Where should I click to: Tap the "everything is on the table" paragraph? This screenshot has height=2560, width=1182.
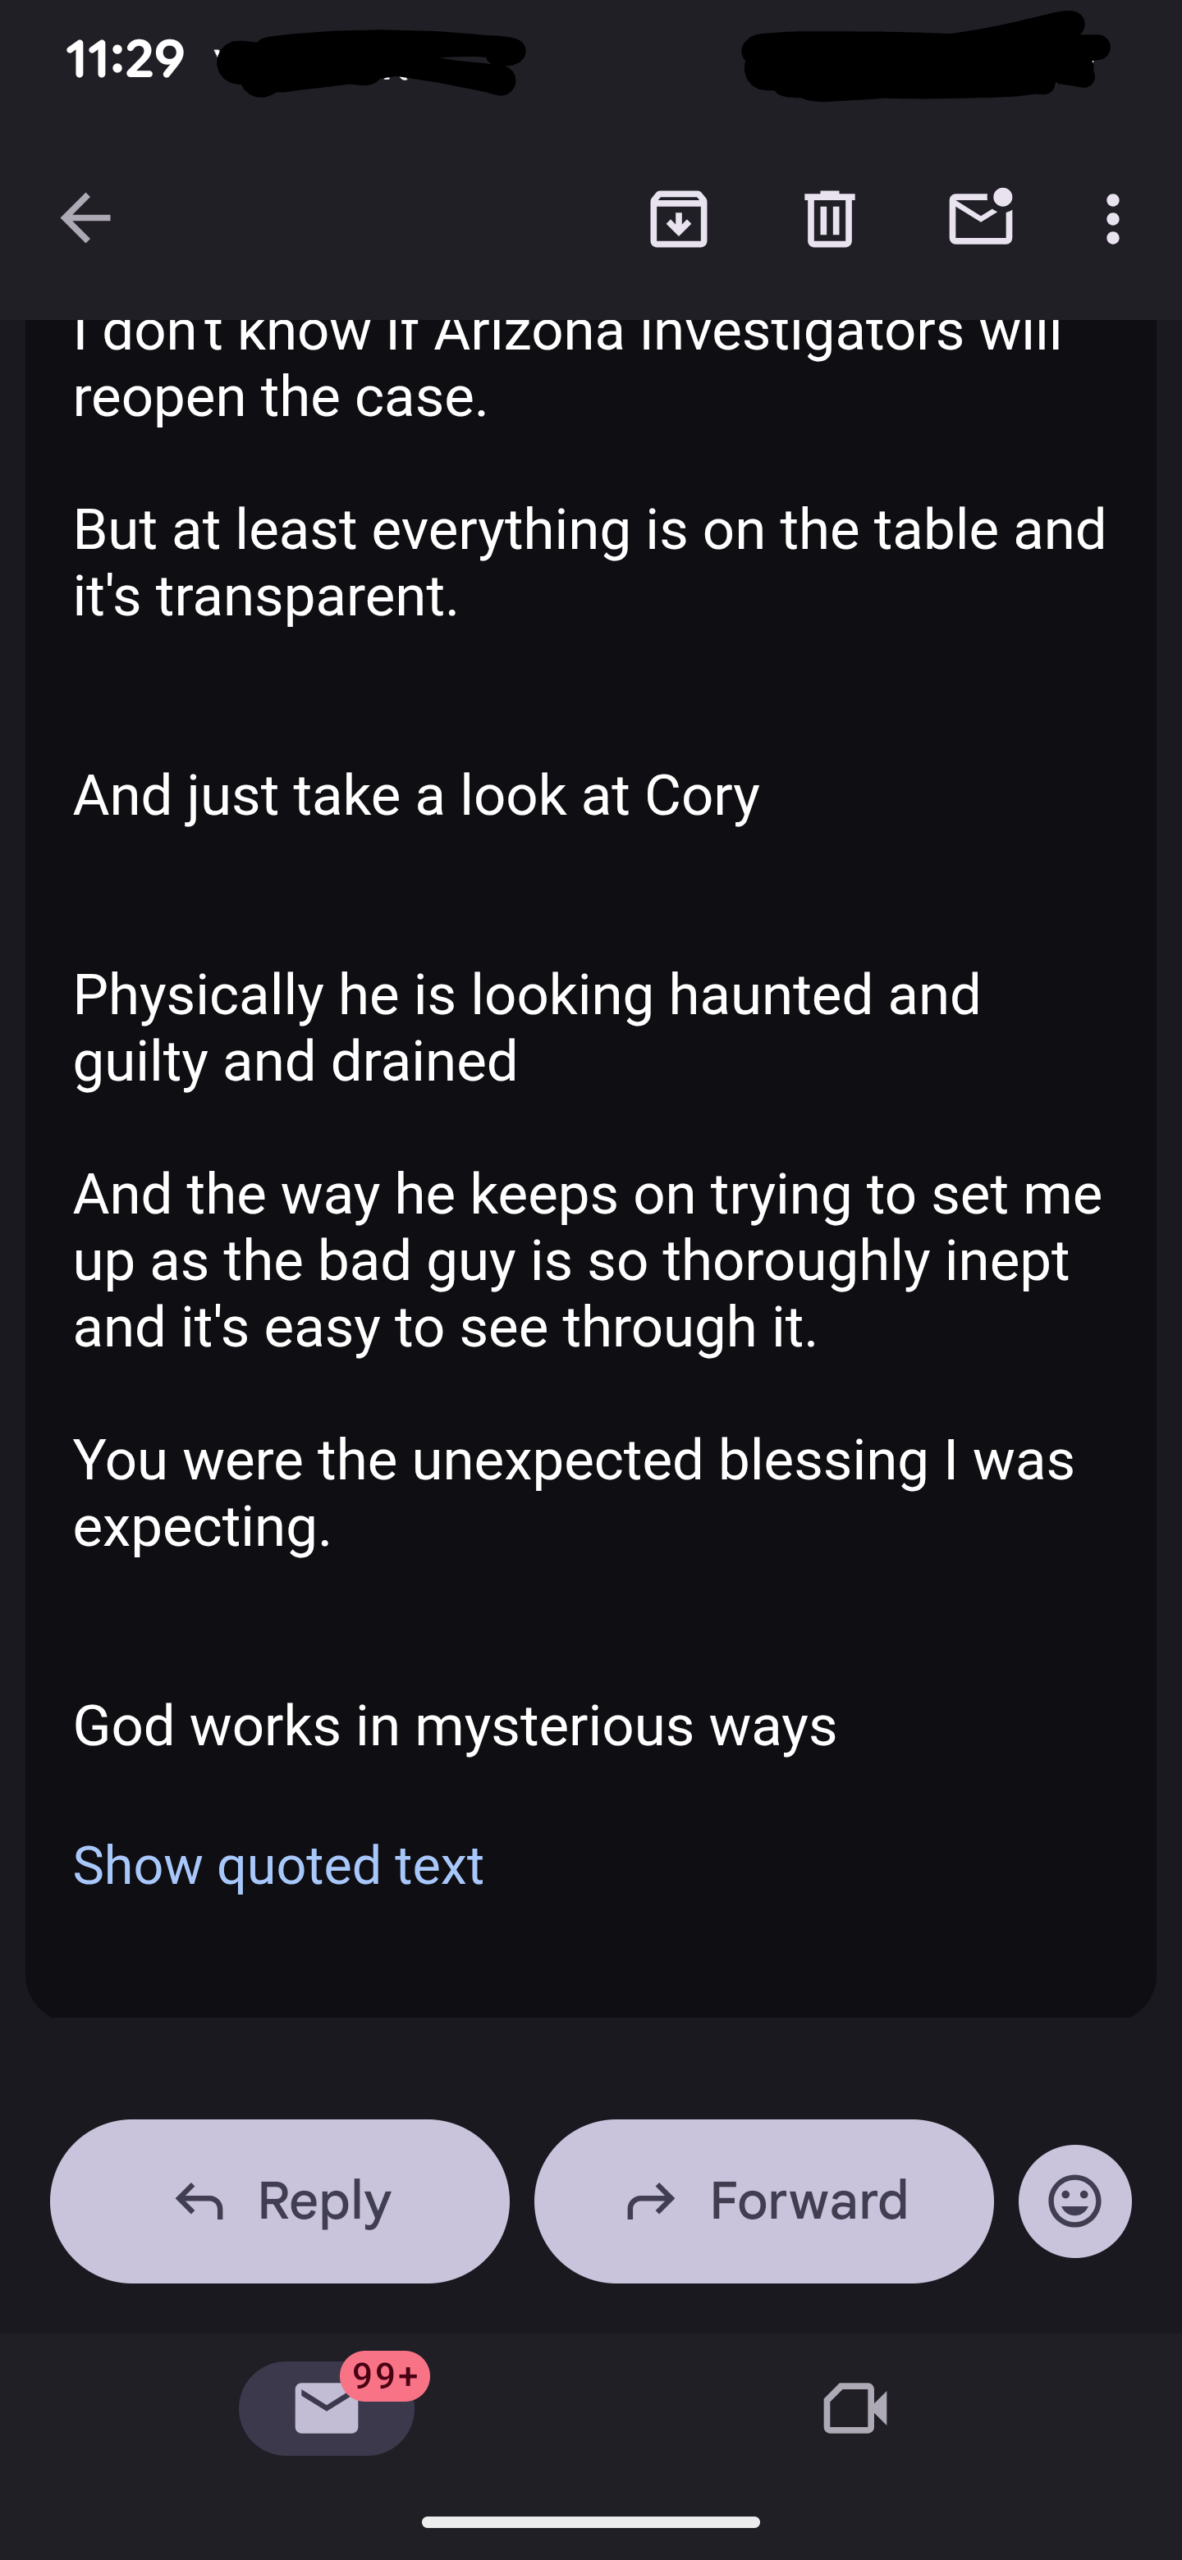click(x=589, y=562)
